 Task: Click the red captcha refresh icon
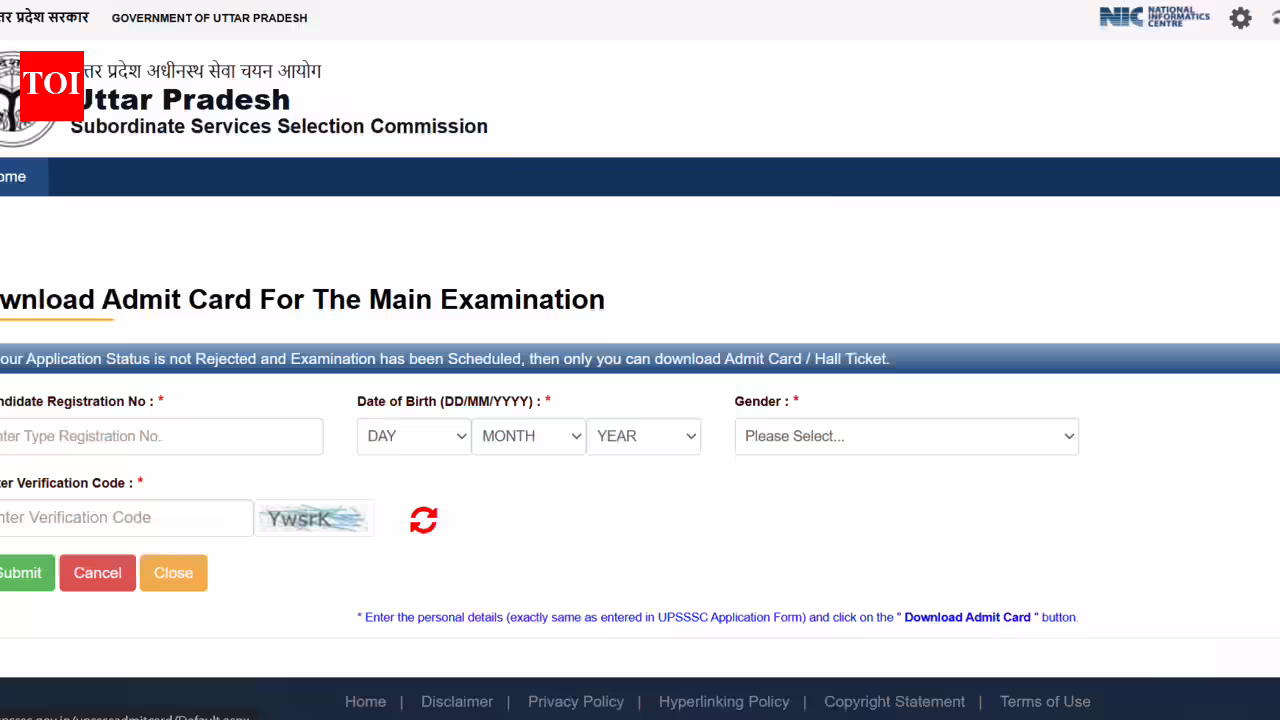pos(423,520)
